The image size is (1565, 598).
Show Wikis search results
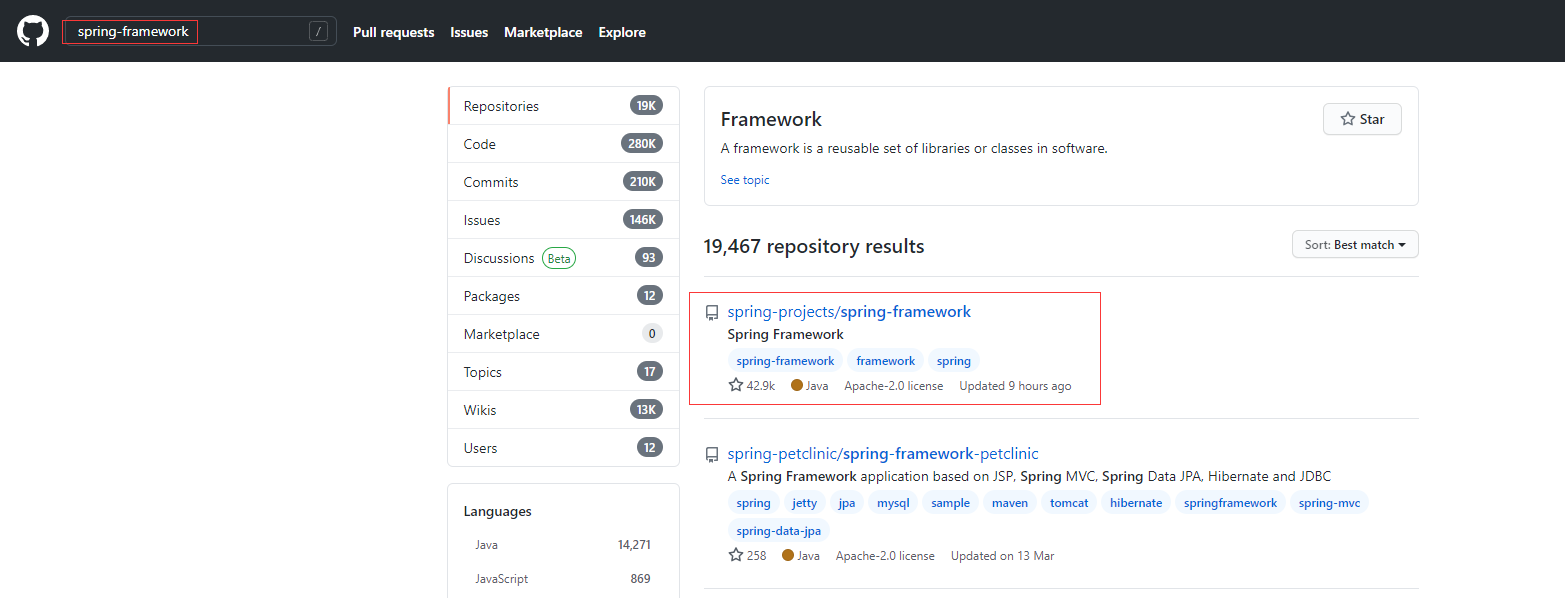coord(564,410)
